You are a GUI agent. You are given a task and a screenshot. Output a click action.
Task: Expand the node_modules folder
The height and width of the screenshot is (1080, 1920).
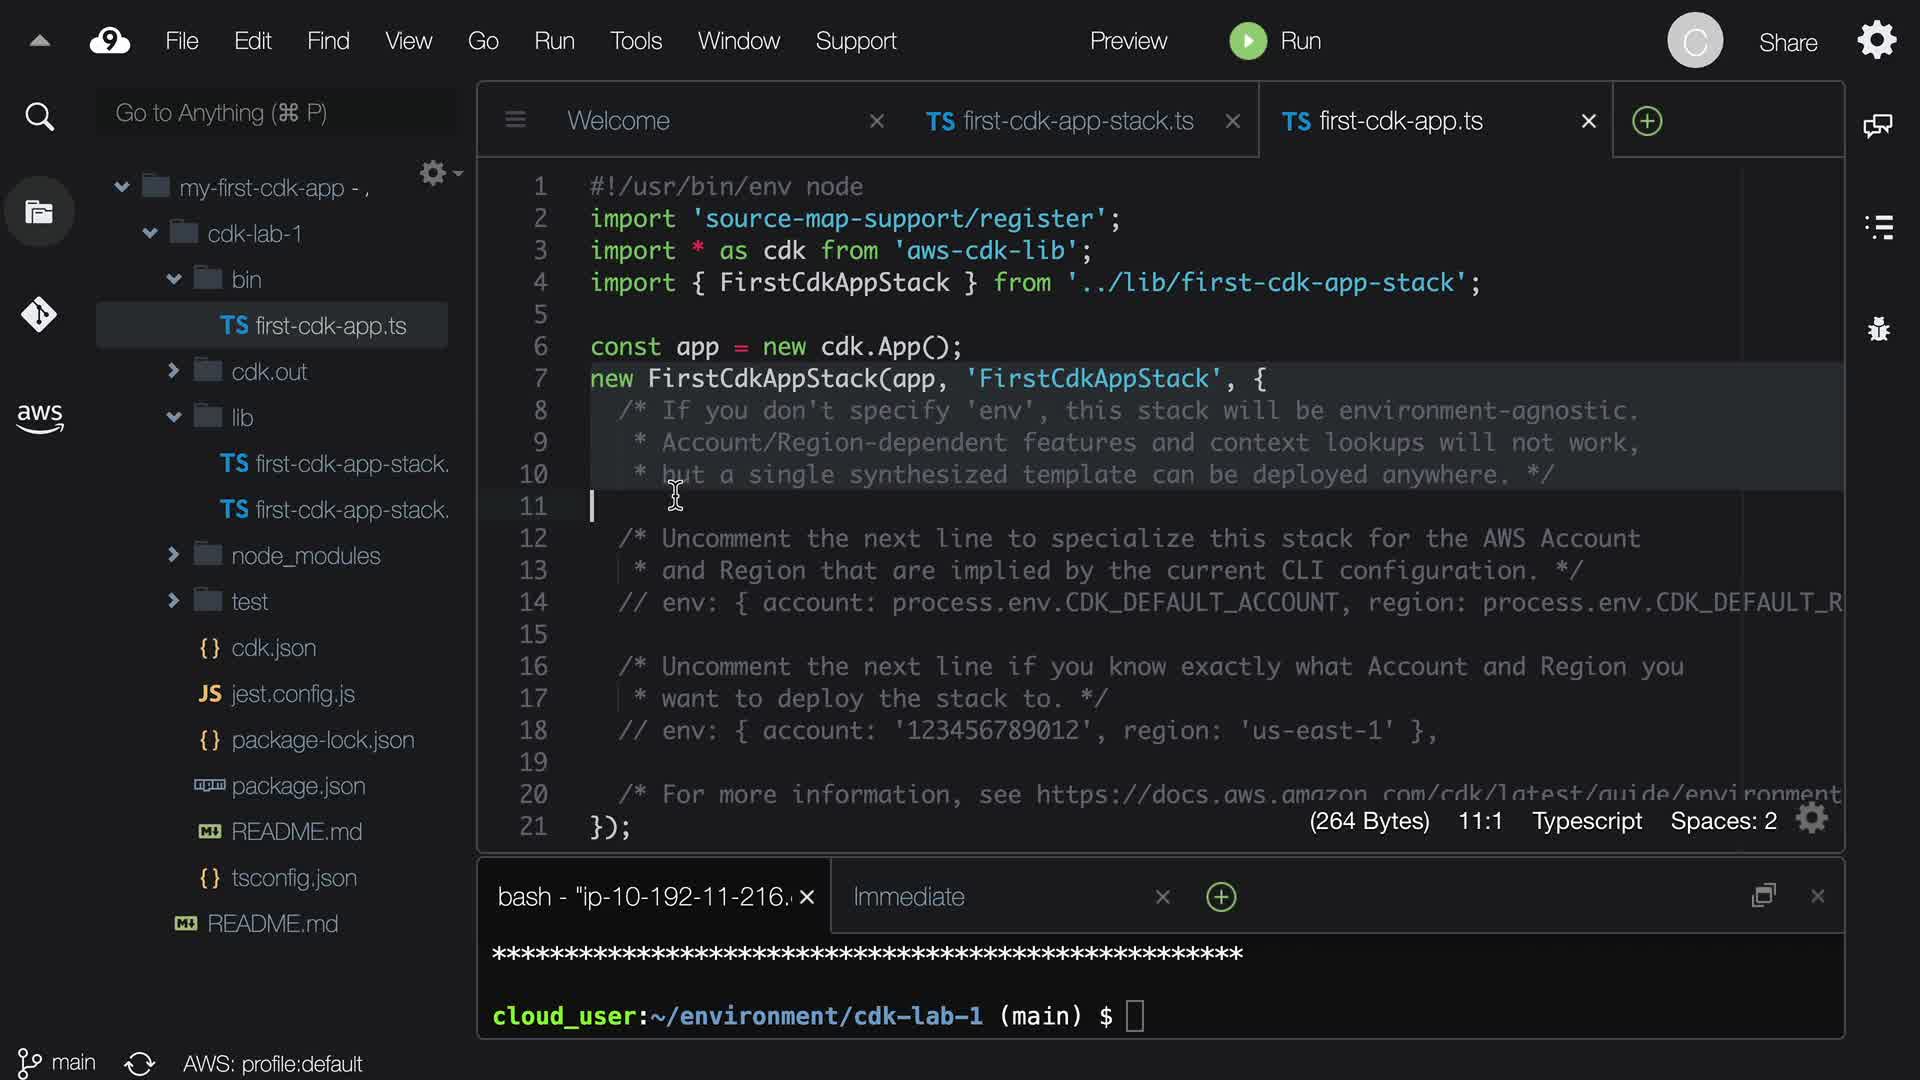pos(173,554)
